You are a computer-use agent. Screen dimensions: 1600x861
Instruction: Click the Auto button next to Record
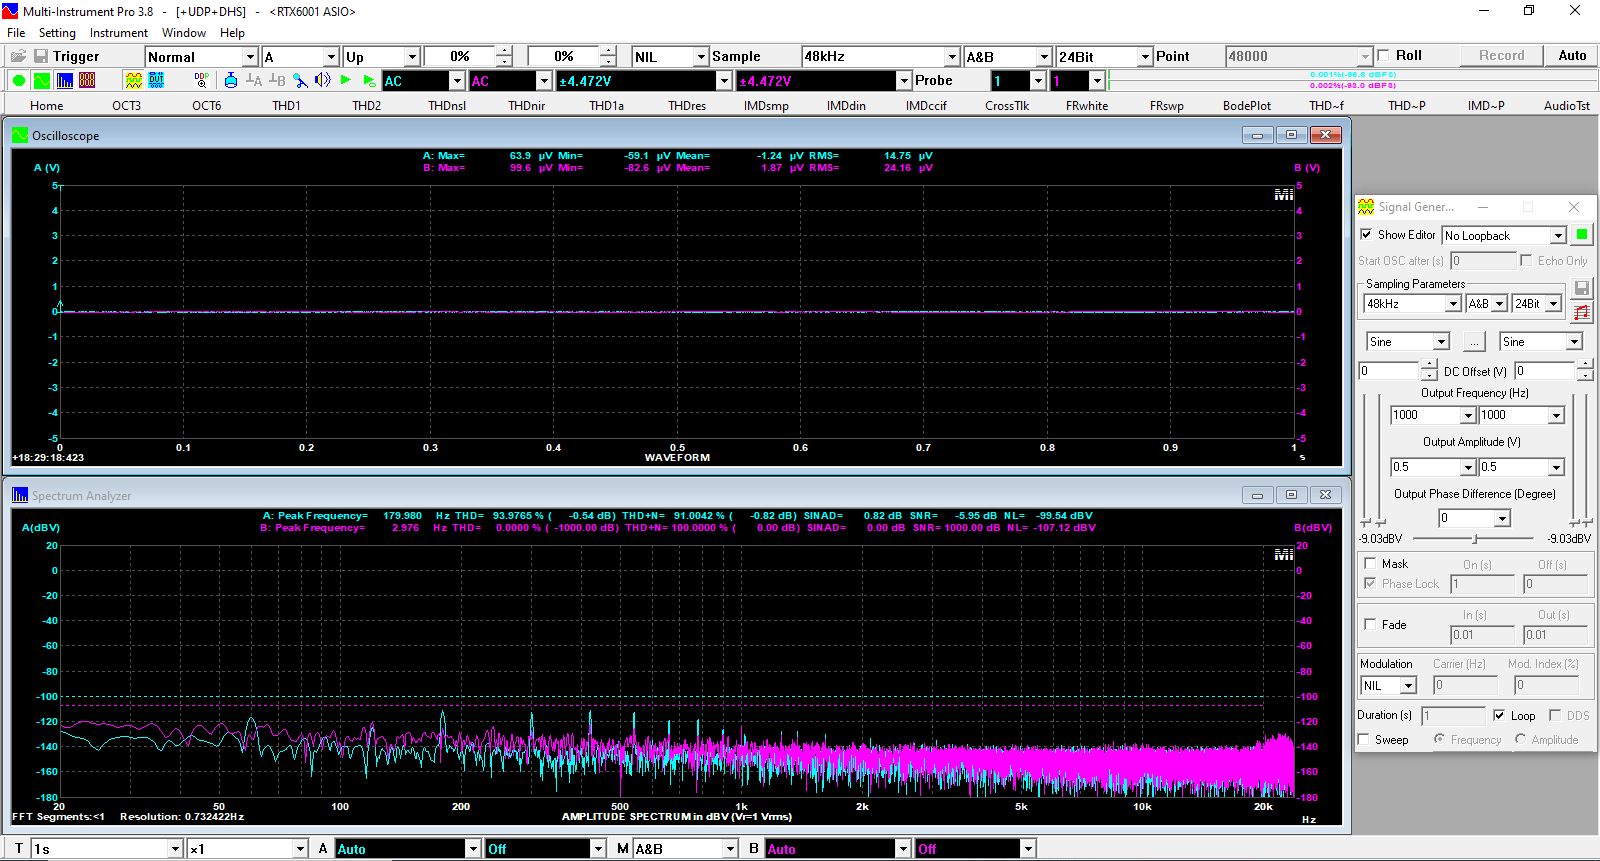[x=1572, y=56]
